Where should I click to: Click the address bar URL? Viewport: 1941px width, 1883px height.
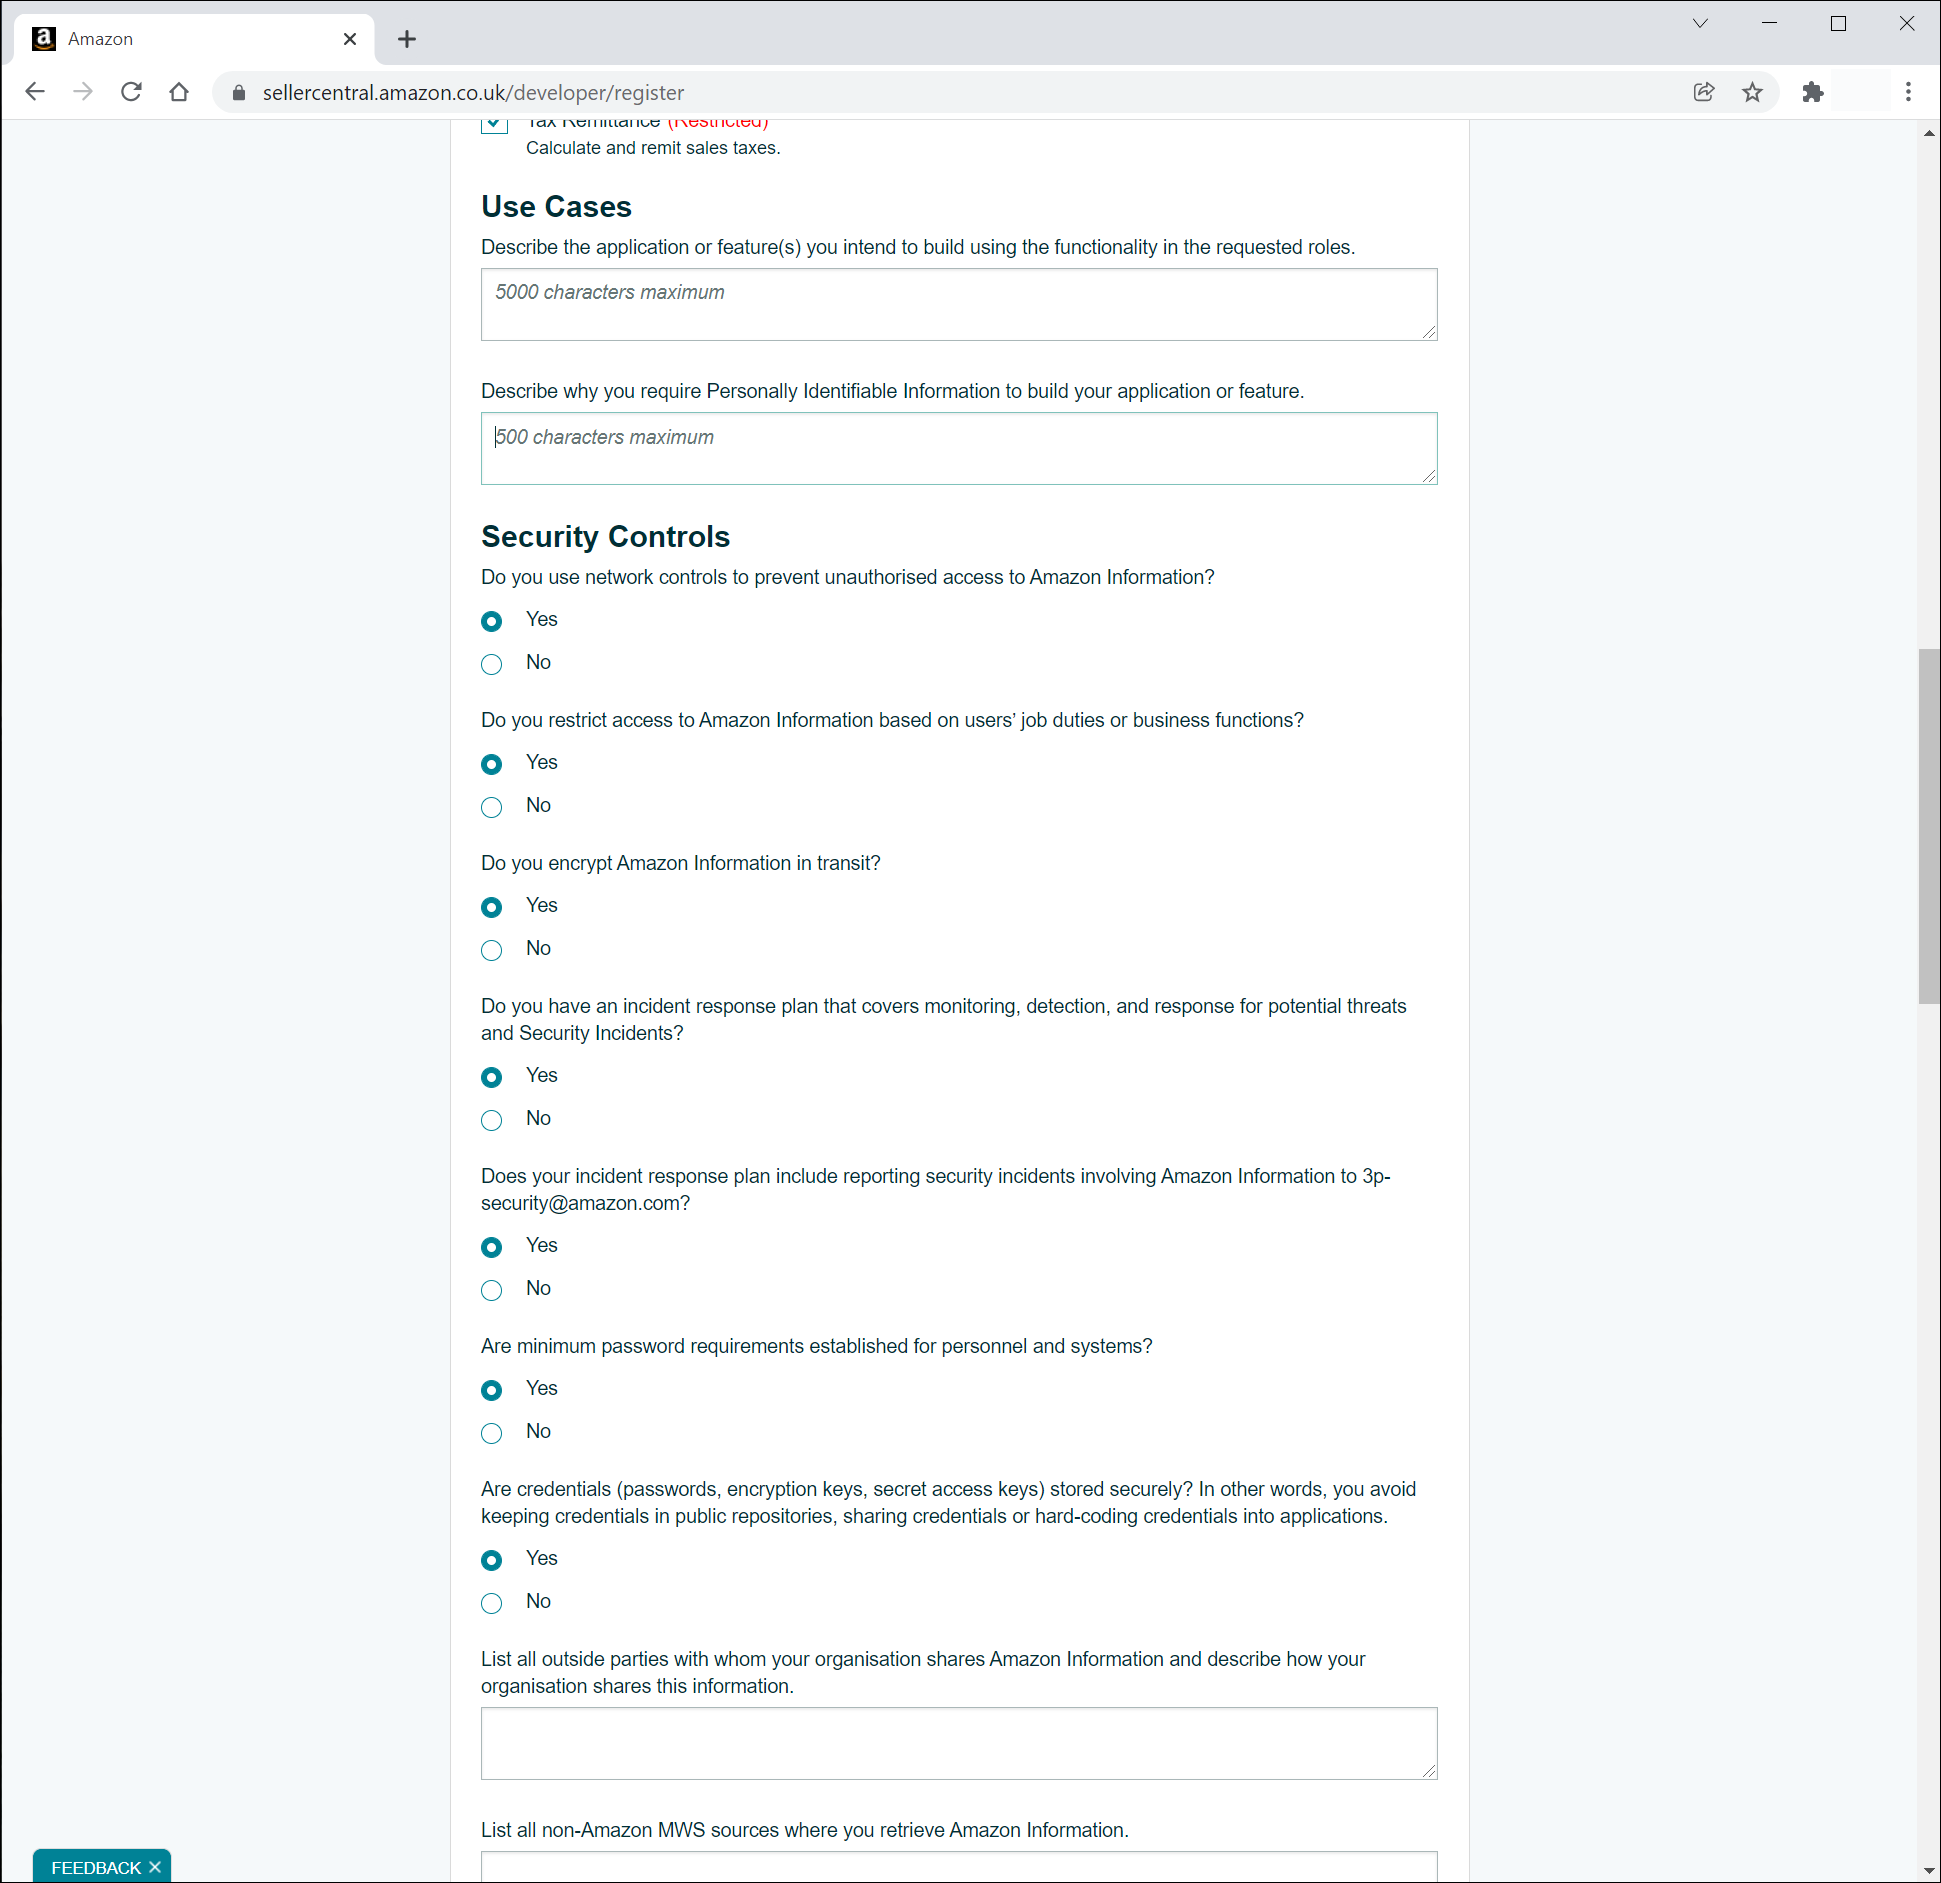click(x=473, y=93)
